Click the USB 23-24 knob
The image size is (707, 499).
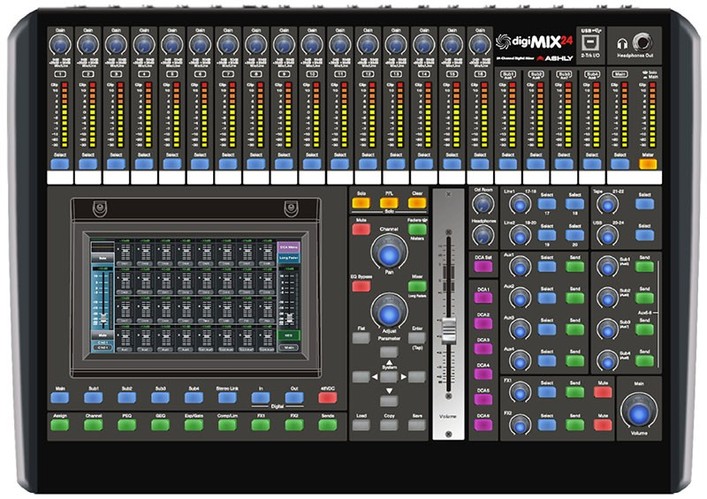click(x=607, y=235)
